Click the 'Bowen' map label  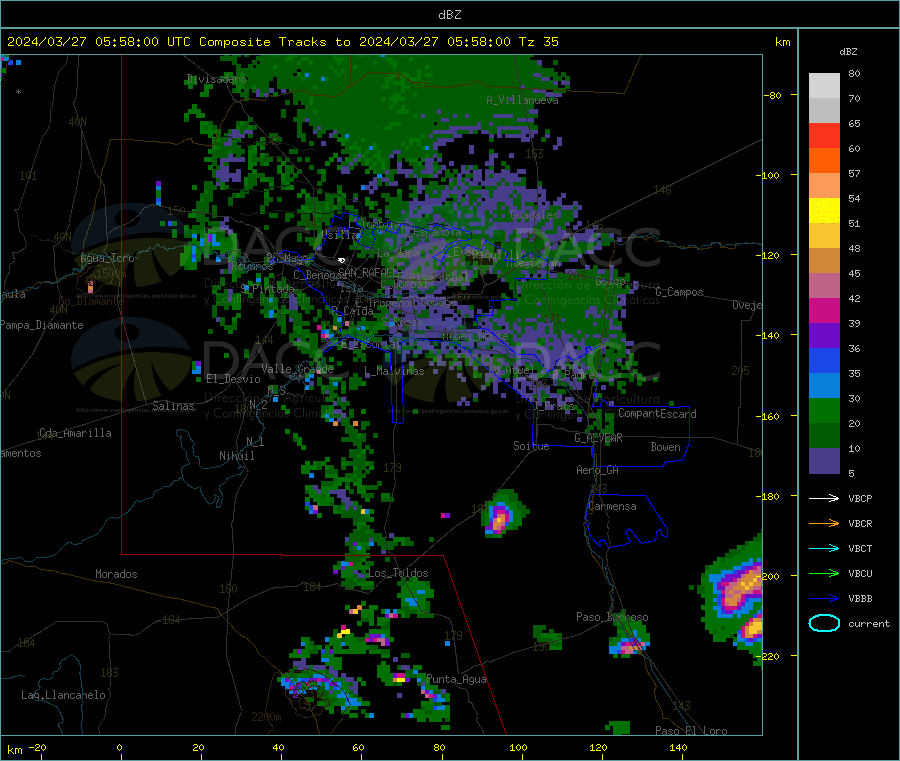(x=665, y=447)
